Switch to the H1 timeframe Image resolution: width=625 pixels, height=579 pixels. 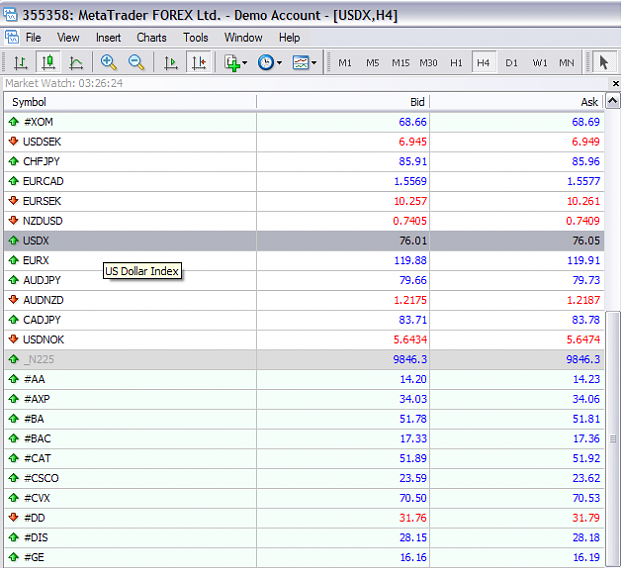click(456, 63)
